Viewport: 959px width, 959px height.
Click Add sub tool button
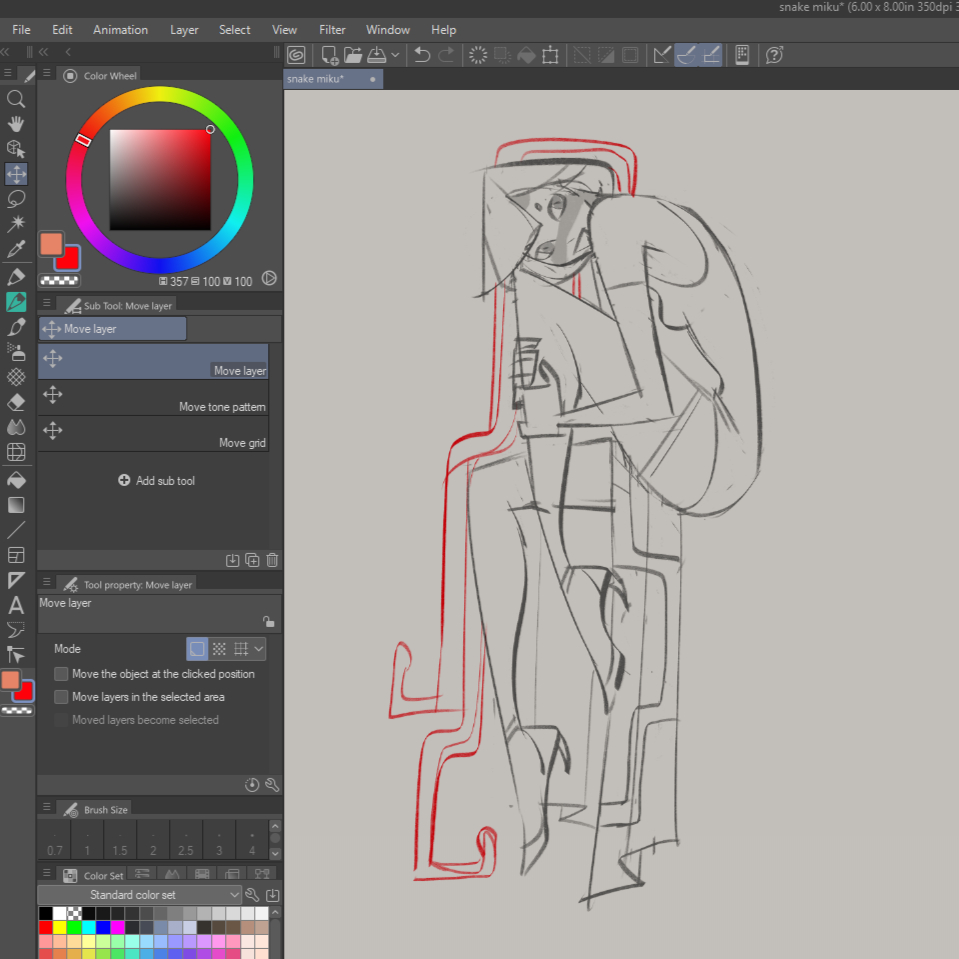156,481
